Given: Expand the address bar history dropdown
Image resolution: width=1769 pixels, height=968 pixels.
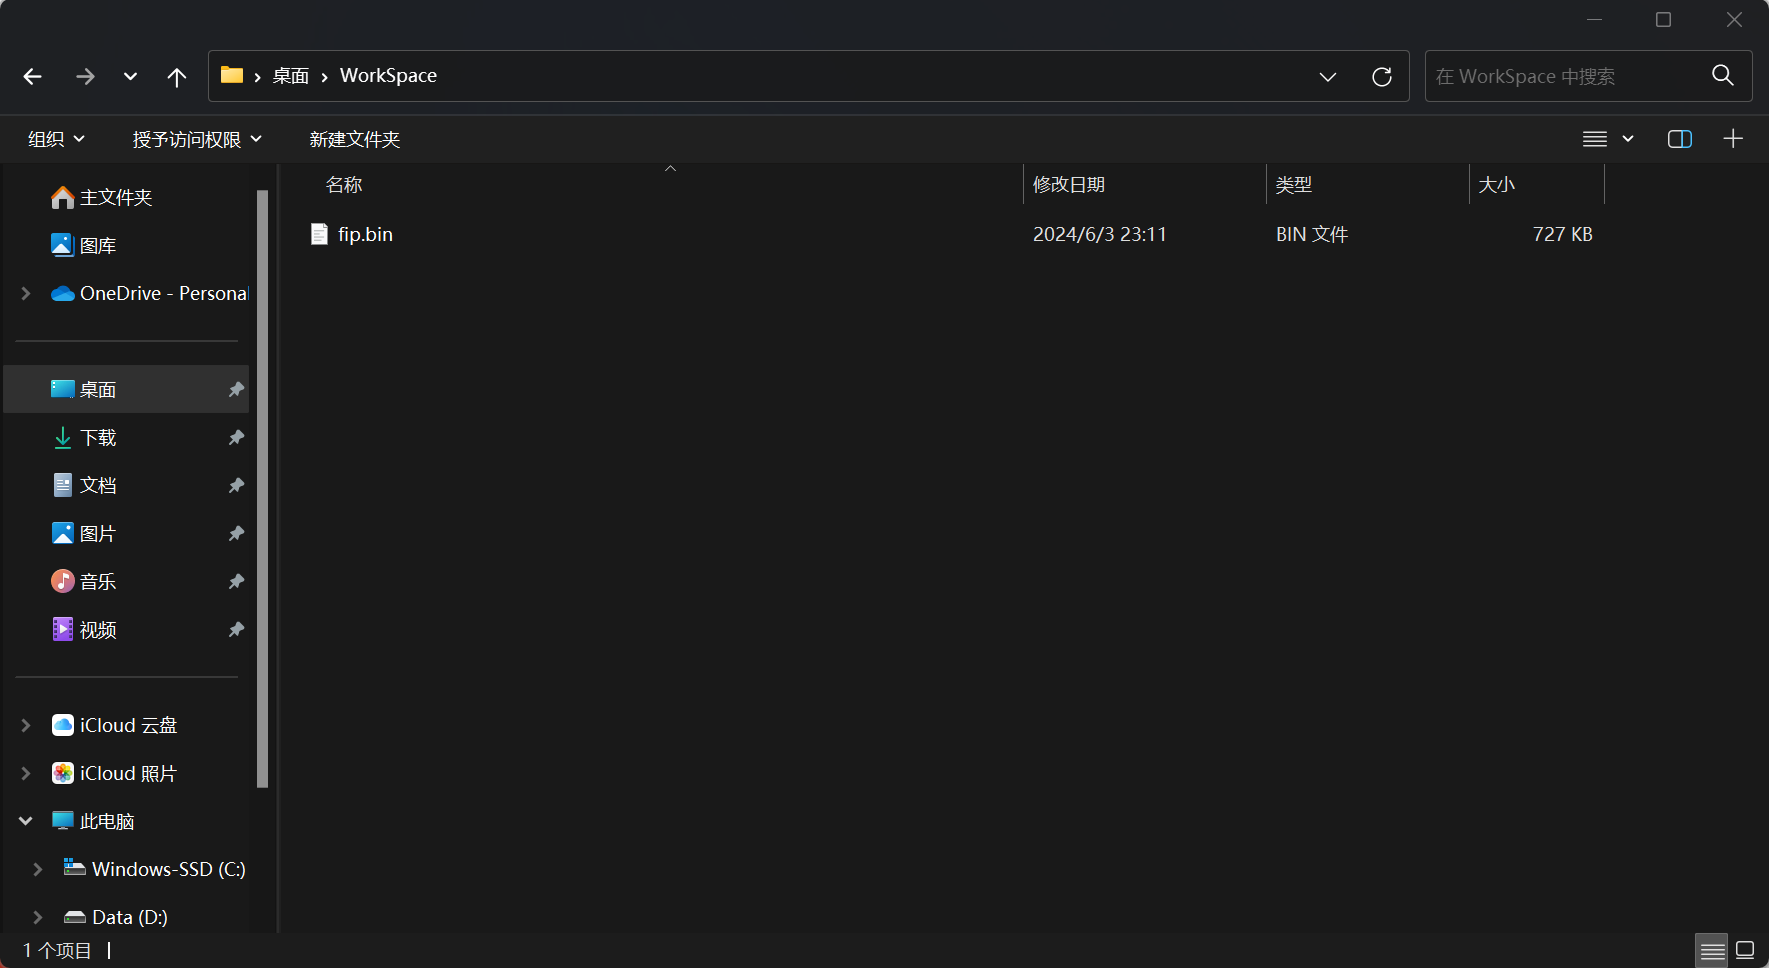Looking at the screenshot, I should point(1327,77).
